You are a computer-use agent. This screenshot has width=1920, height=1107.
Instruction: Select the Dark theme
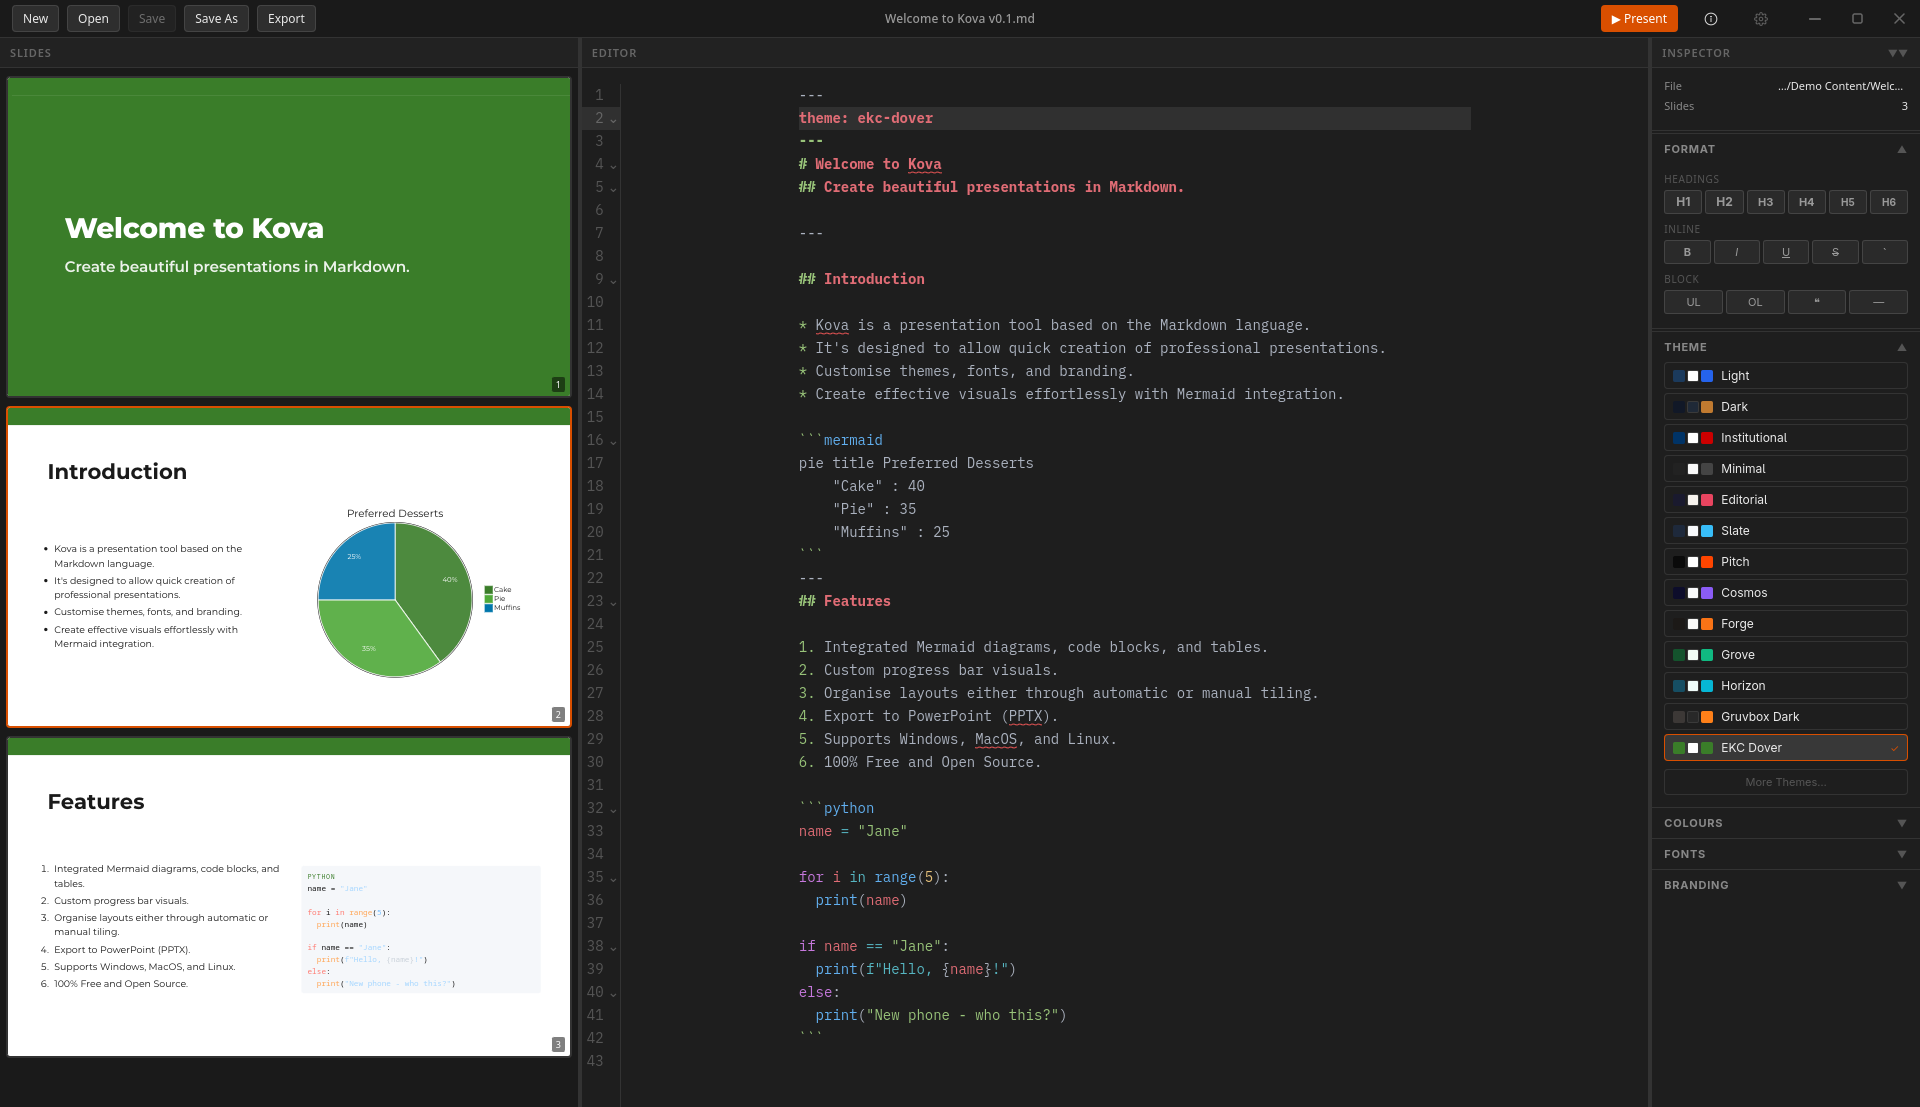(x=1785, y=407)
